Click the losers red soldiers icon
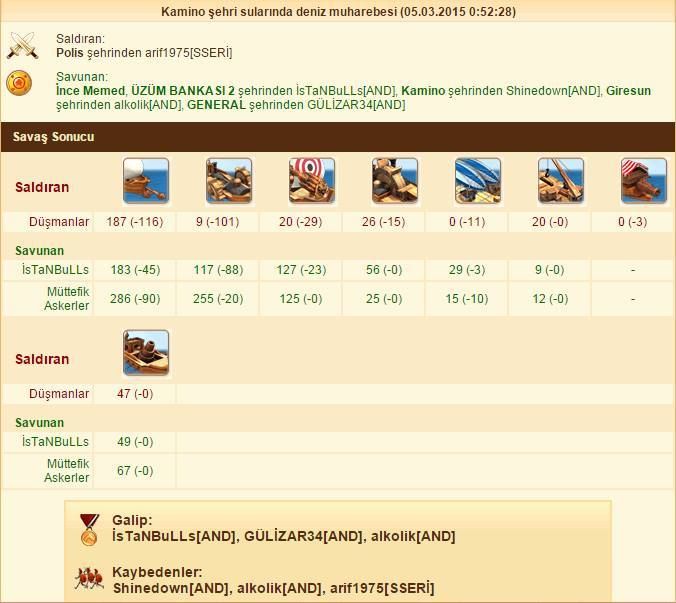 click(89, 579)
